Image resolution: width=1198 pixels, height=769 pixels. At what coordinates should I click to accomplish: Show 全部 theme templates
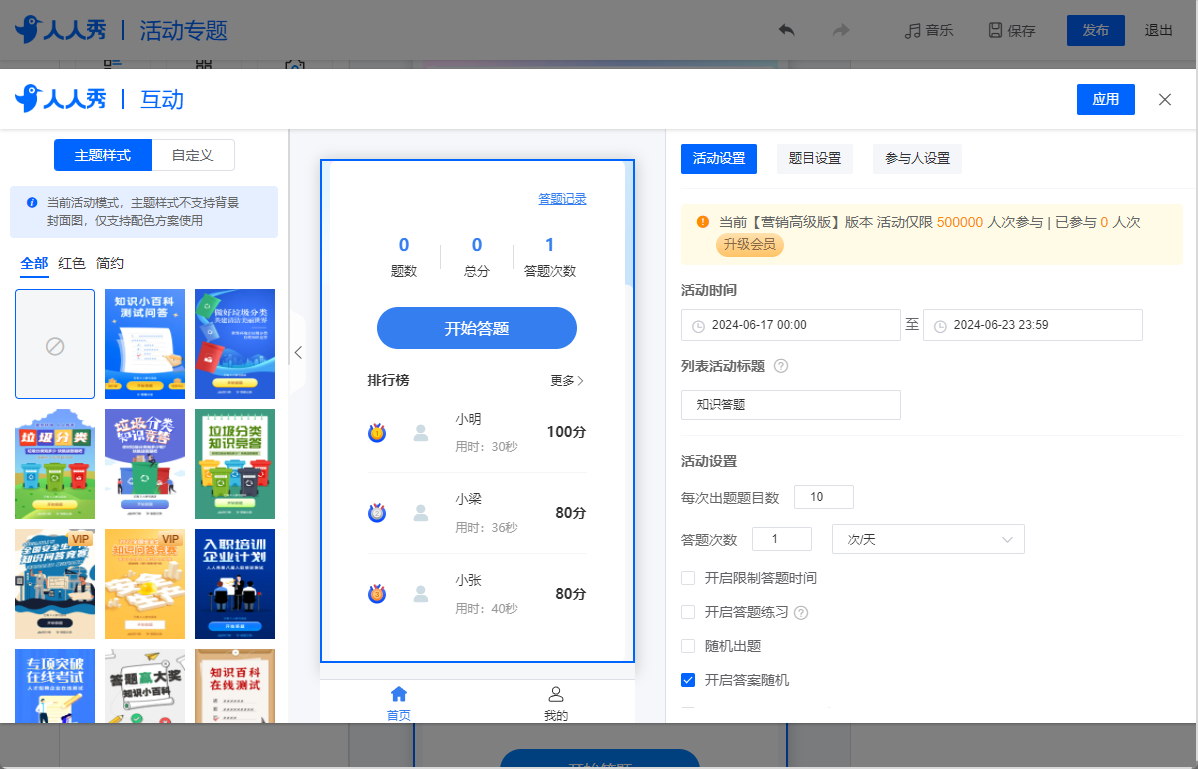click(34, 263)
